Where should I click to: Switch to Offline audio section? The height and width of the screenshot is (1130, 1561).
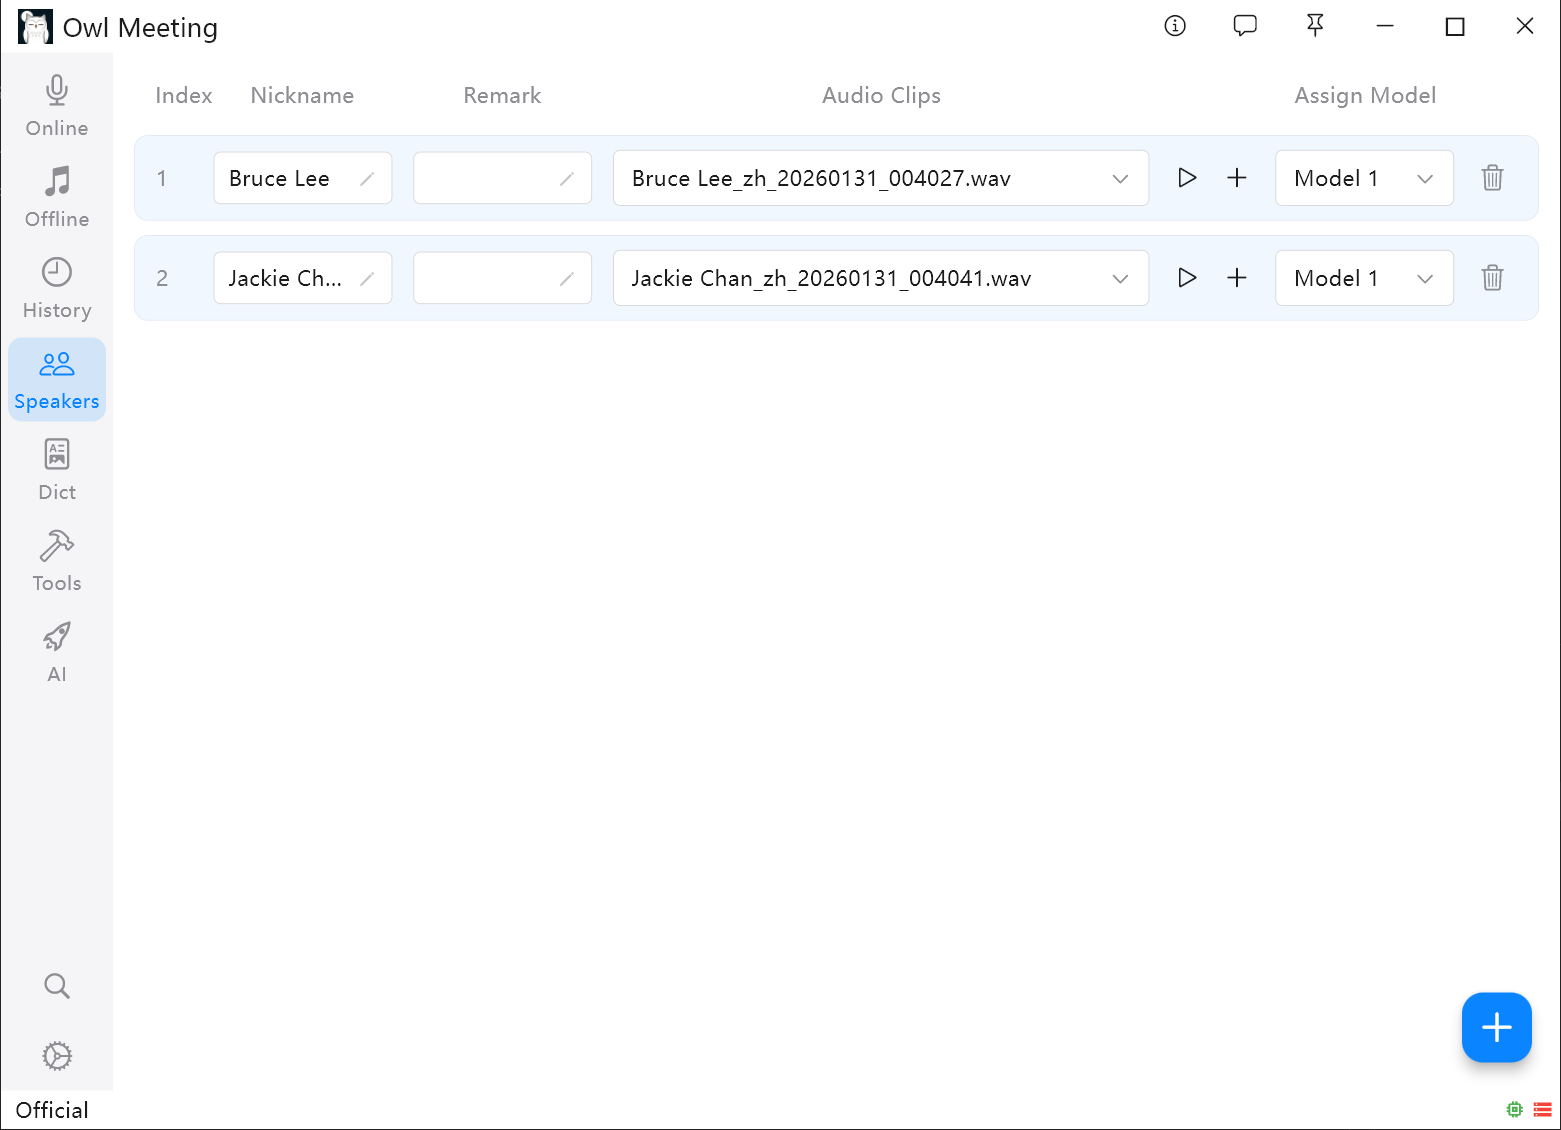[57, 197]
